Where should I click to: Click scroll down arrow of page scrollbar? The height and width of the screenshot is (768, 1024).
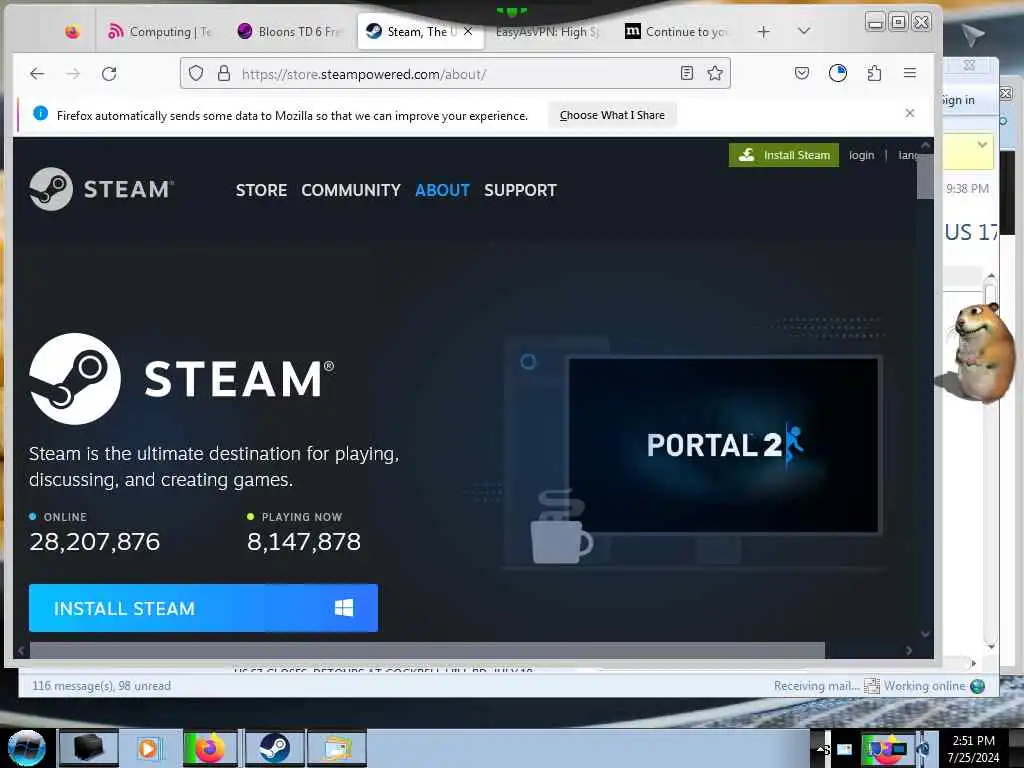(925, 634)
